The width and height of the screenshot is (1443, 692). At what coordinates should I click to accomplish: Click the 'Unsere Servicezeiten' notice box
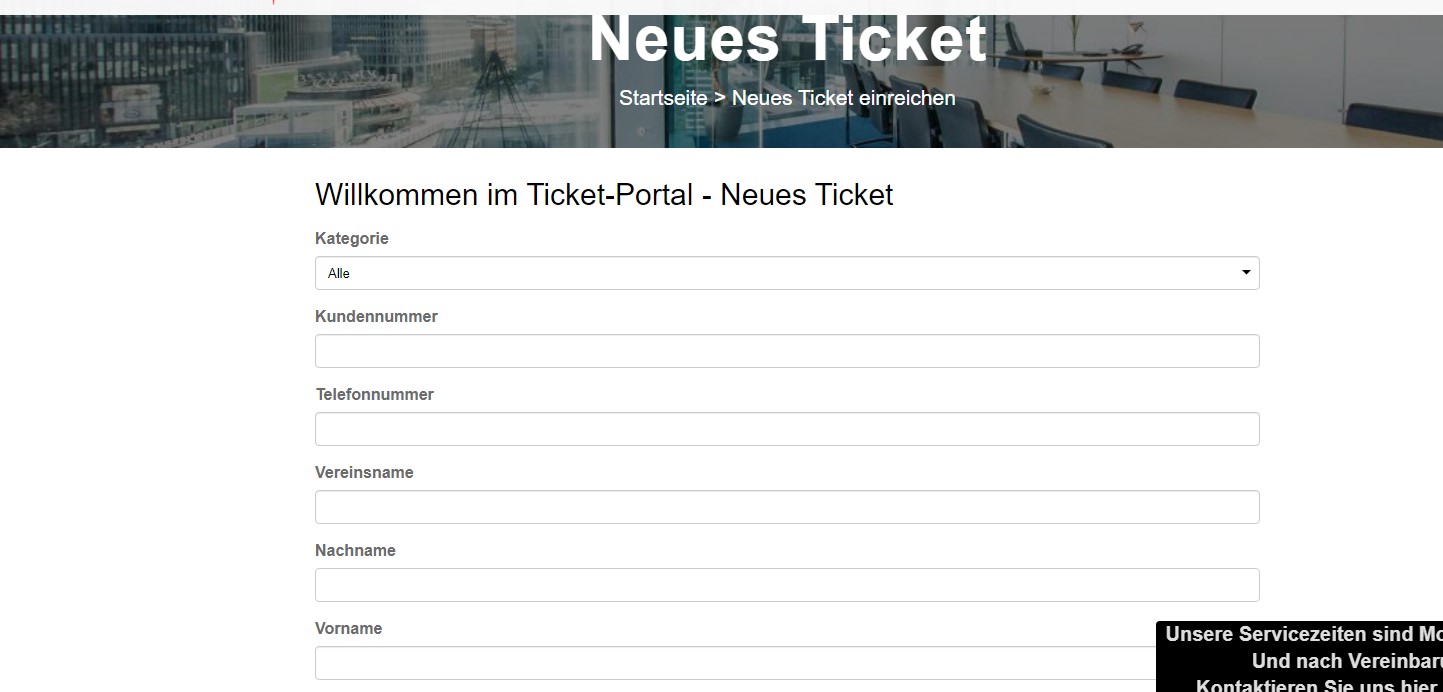click(x=1300, y=657)
